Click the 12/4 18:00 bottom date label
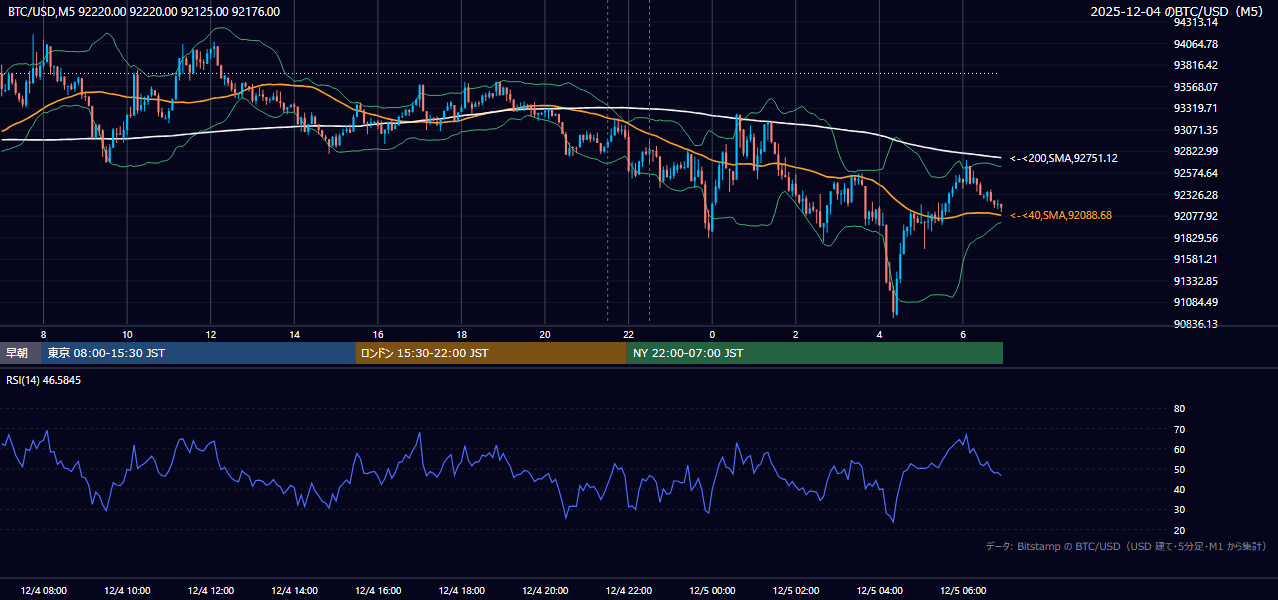 [461, 591]
